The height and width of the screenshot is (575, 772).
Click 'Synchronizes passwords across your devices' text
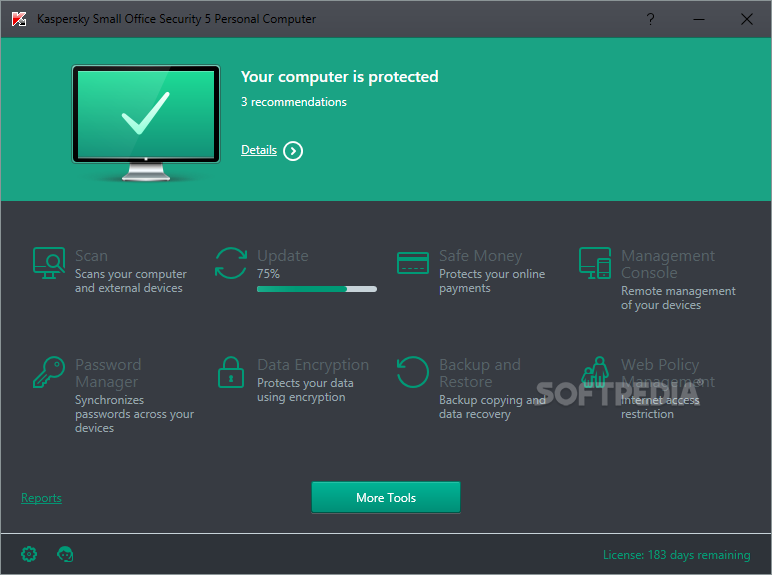click(134, 414)
